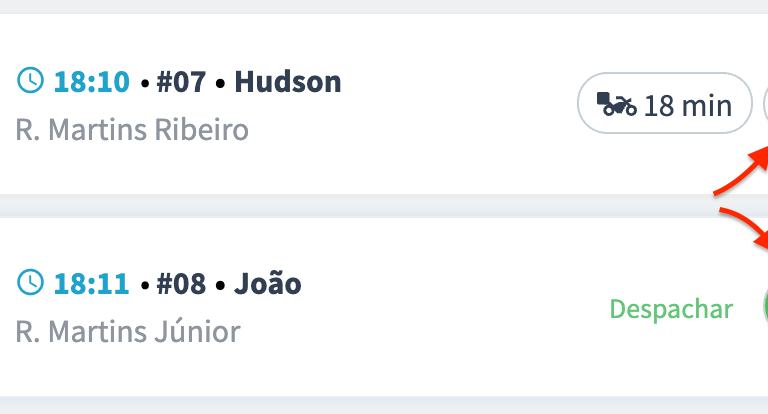Select the address R. Martins Júnior

point(128,332)
